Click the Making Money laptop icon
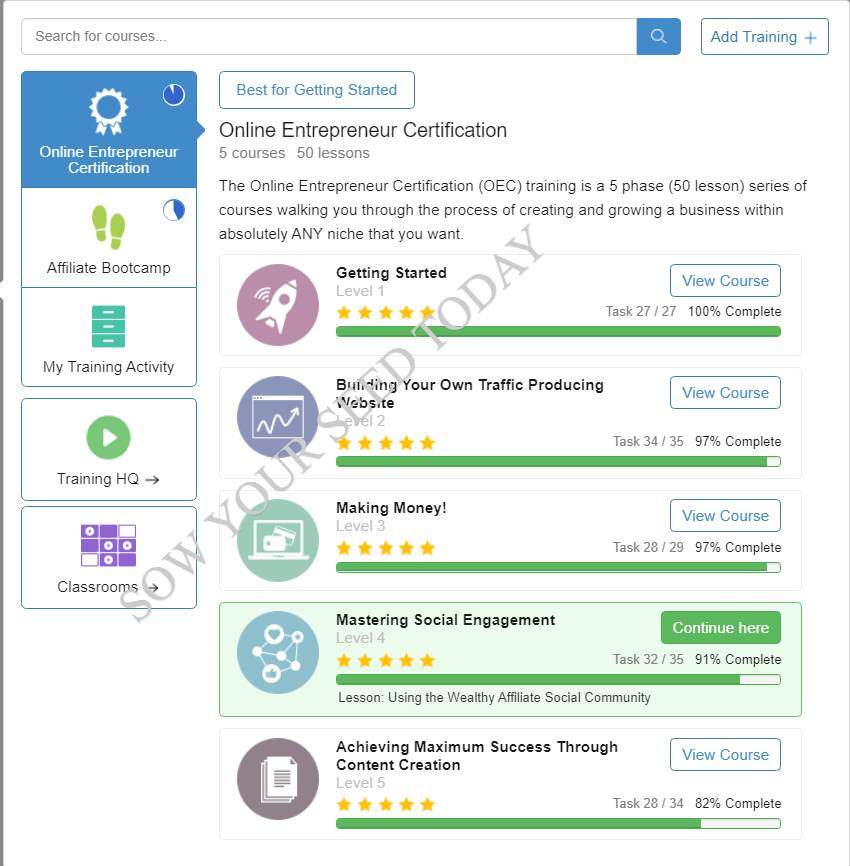850x866 pixels. (x=278, y=540)
